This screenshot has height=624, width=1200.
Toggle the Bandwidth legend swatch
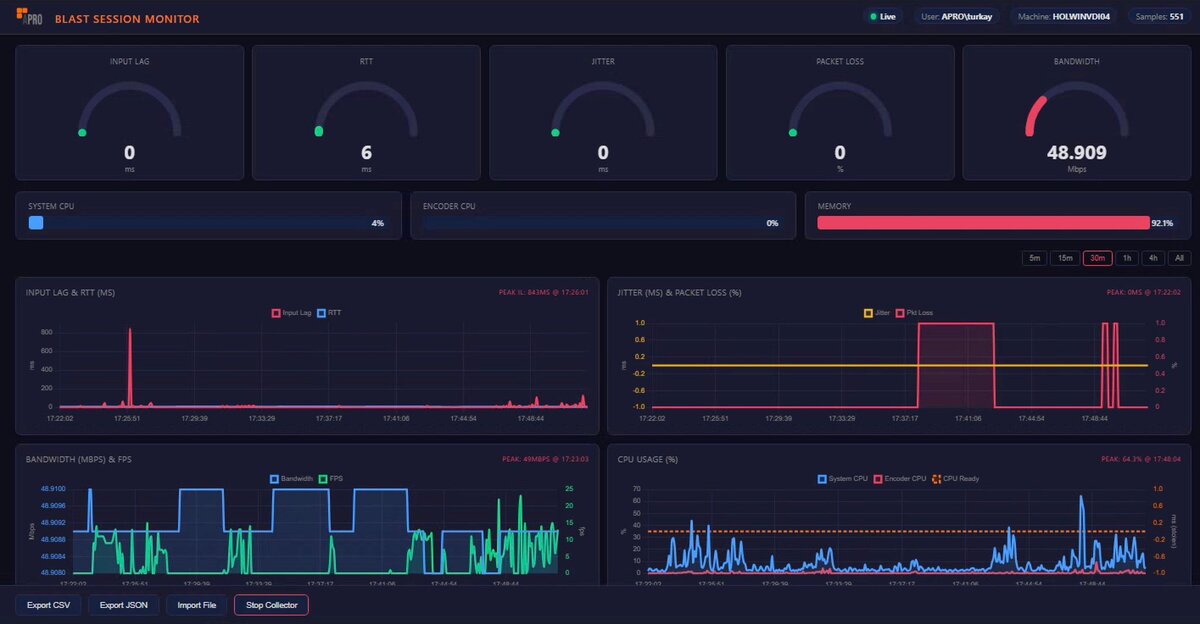(x=274, y=480)
